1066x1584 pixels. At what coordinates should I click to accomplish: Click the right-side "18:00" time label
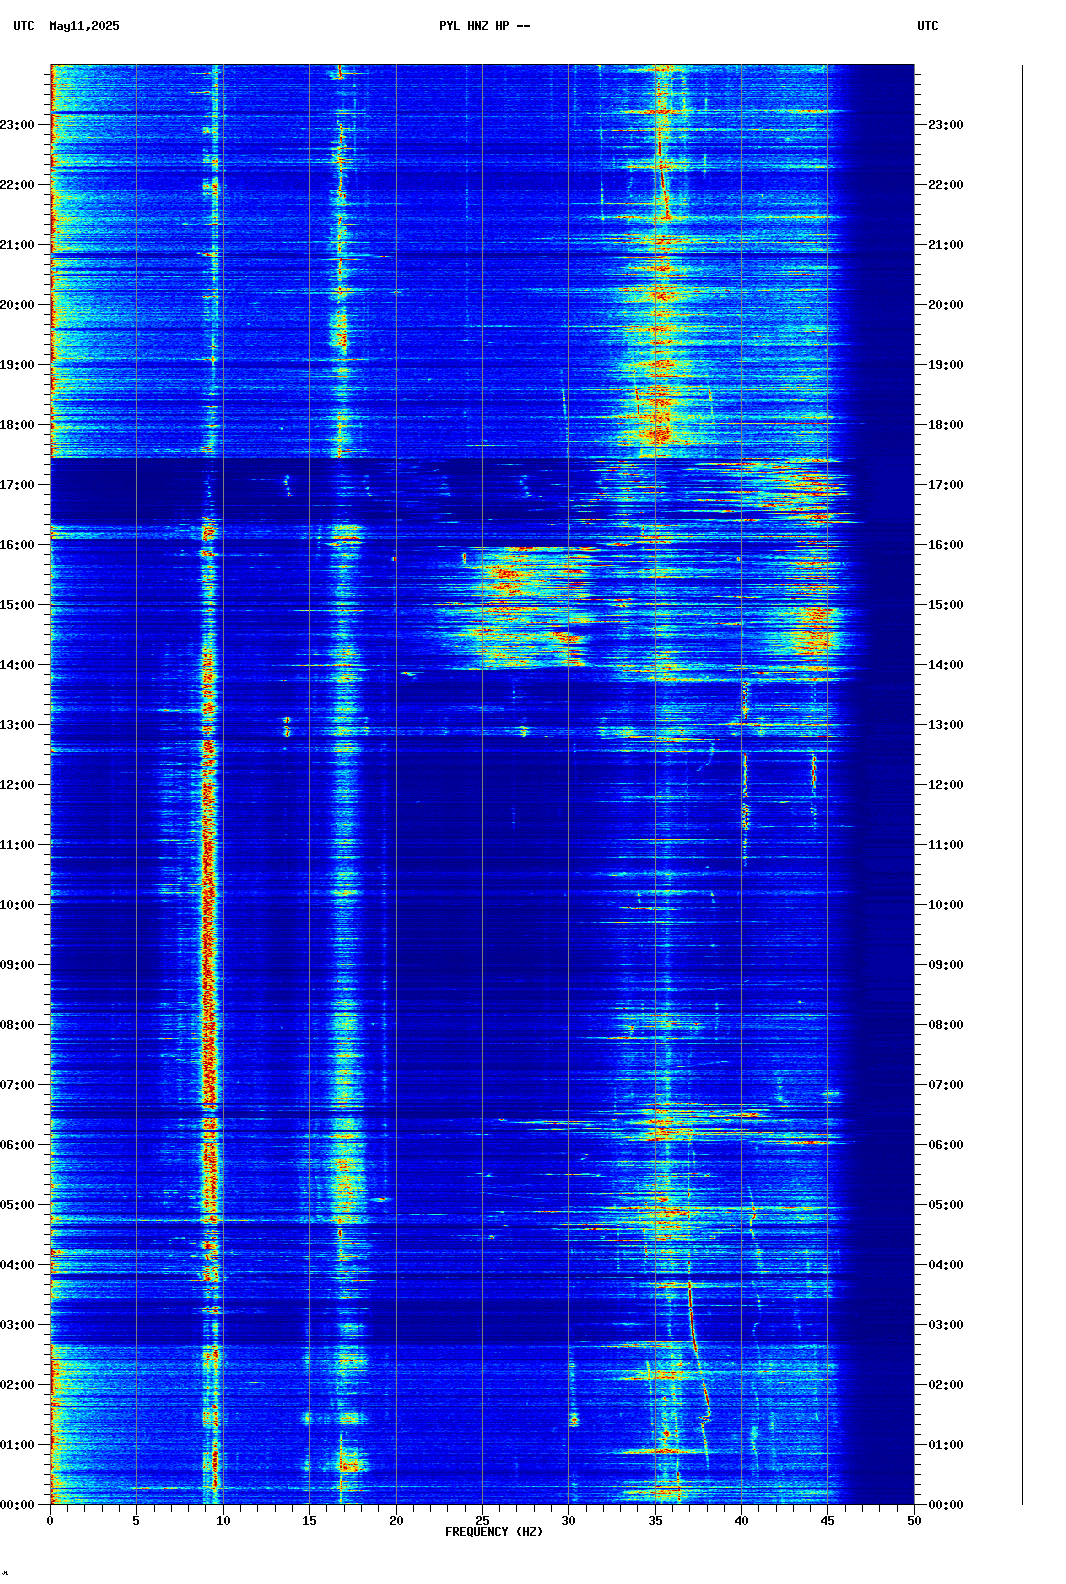tap(946, 425)
